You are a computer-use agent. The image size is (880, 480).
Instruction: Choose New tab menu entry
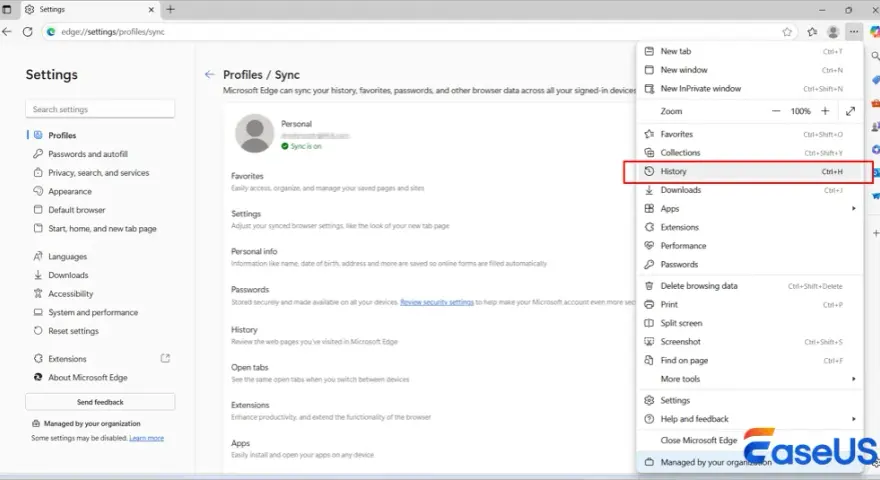(749, 51)
